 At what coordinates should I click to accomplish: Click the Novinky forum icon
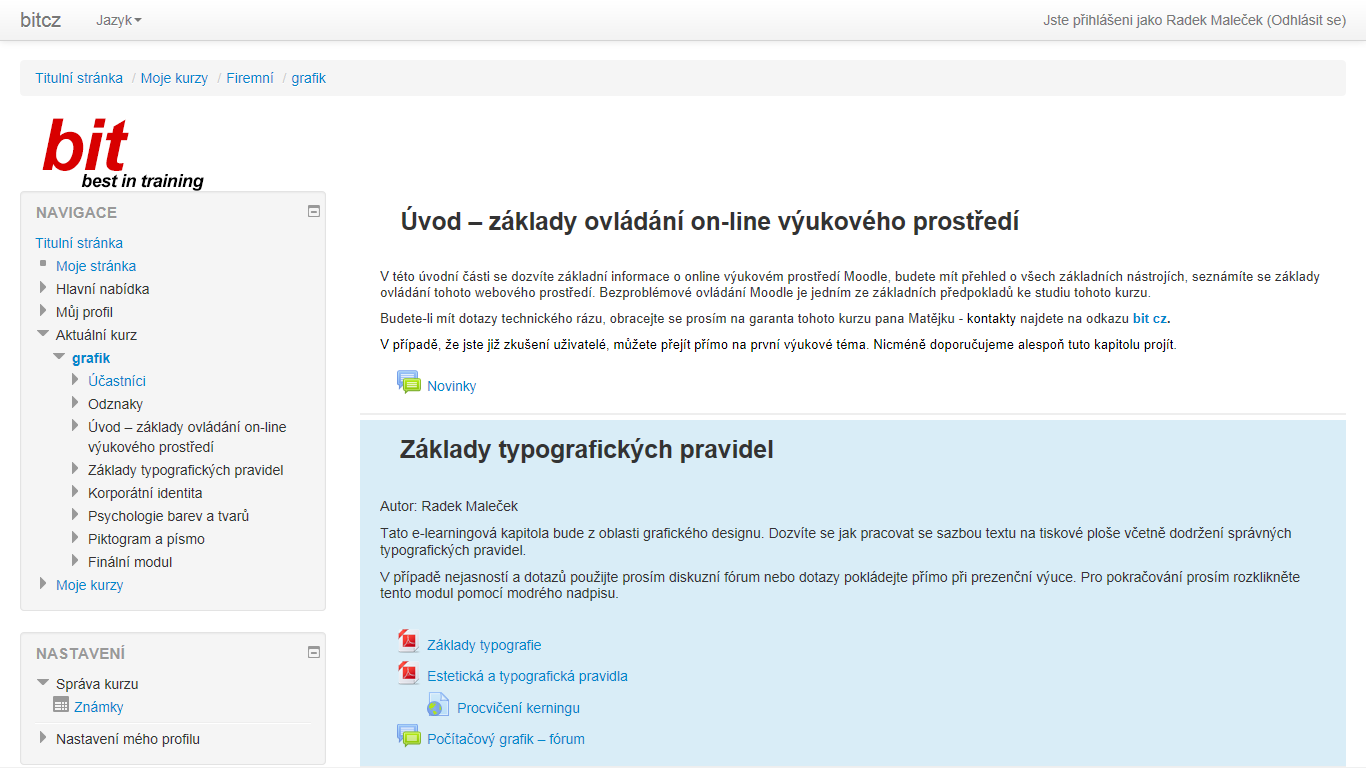pos(408,383)
